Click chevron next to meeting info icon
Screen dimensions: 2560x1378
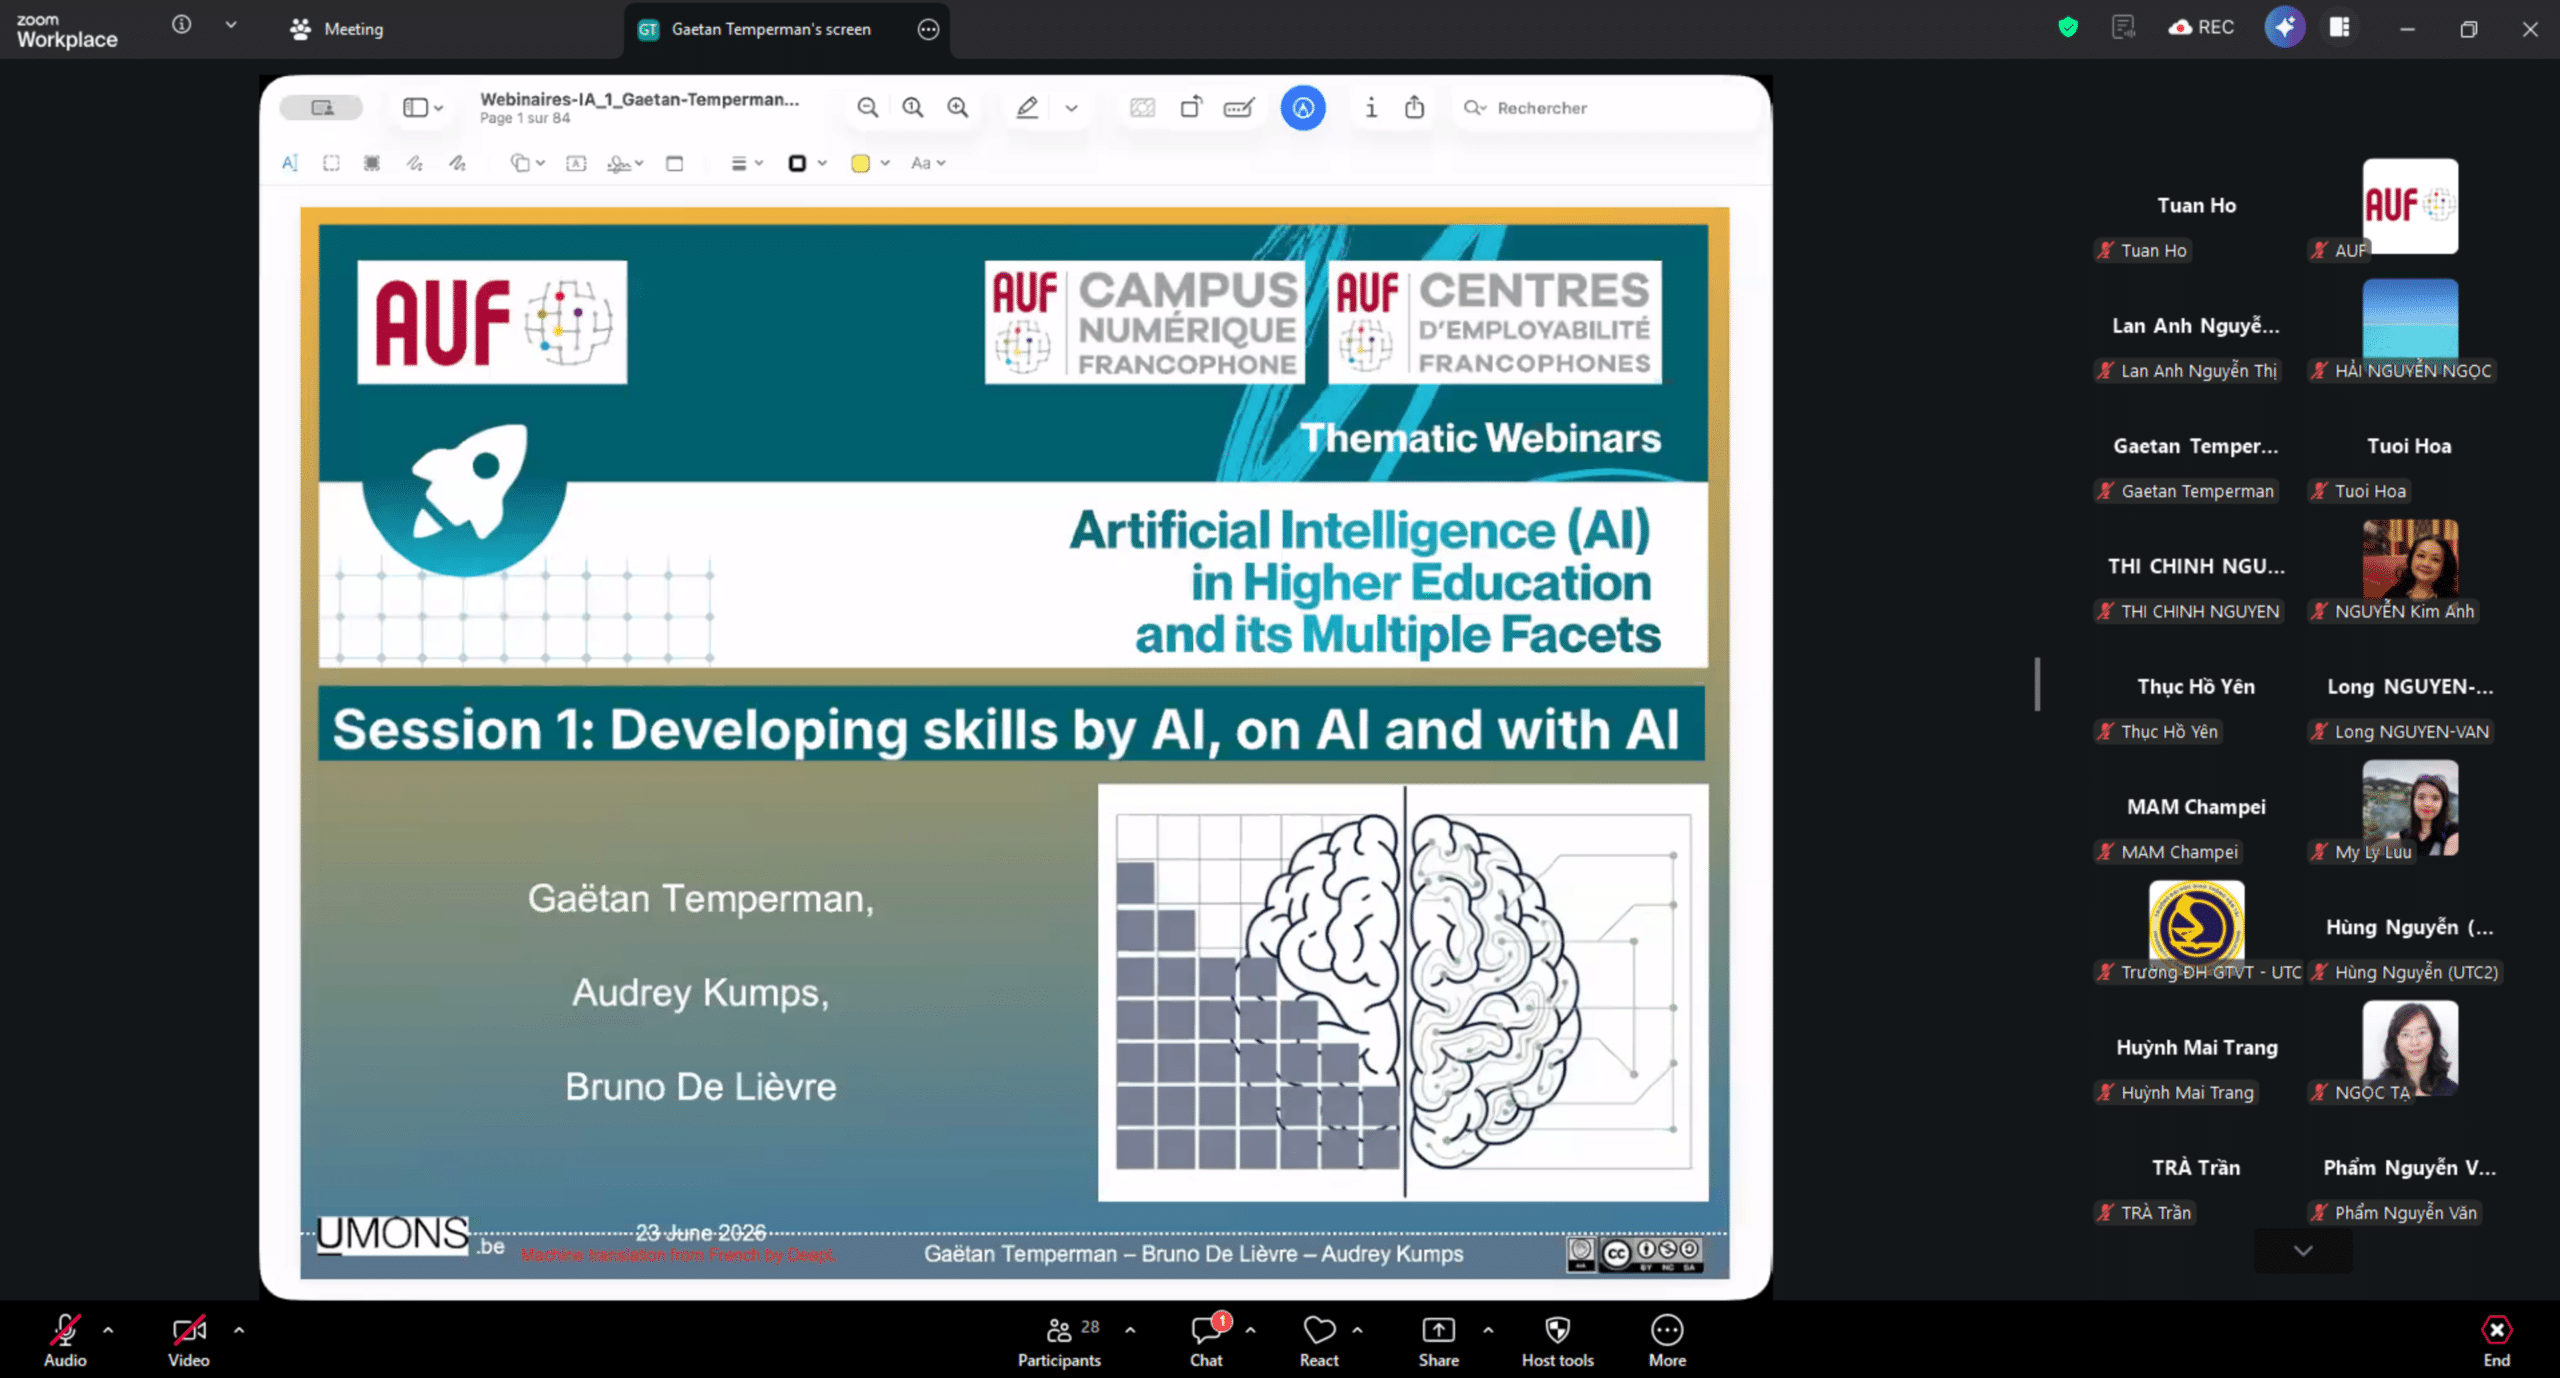pyautogui.click(x=231, y=24)
